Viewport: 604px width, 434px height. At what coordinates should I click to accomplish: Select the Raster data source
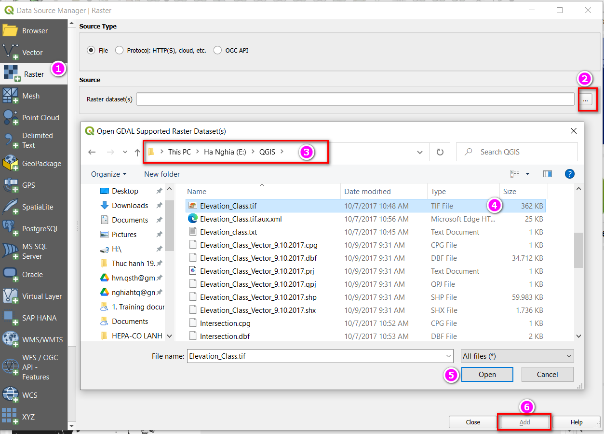[34, 74]
